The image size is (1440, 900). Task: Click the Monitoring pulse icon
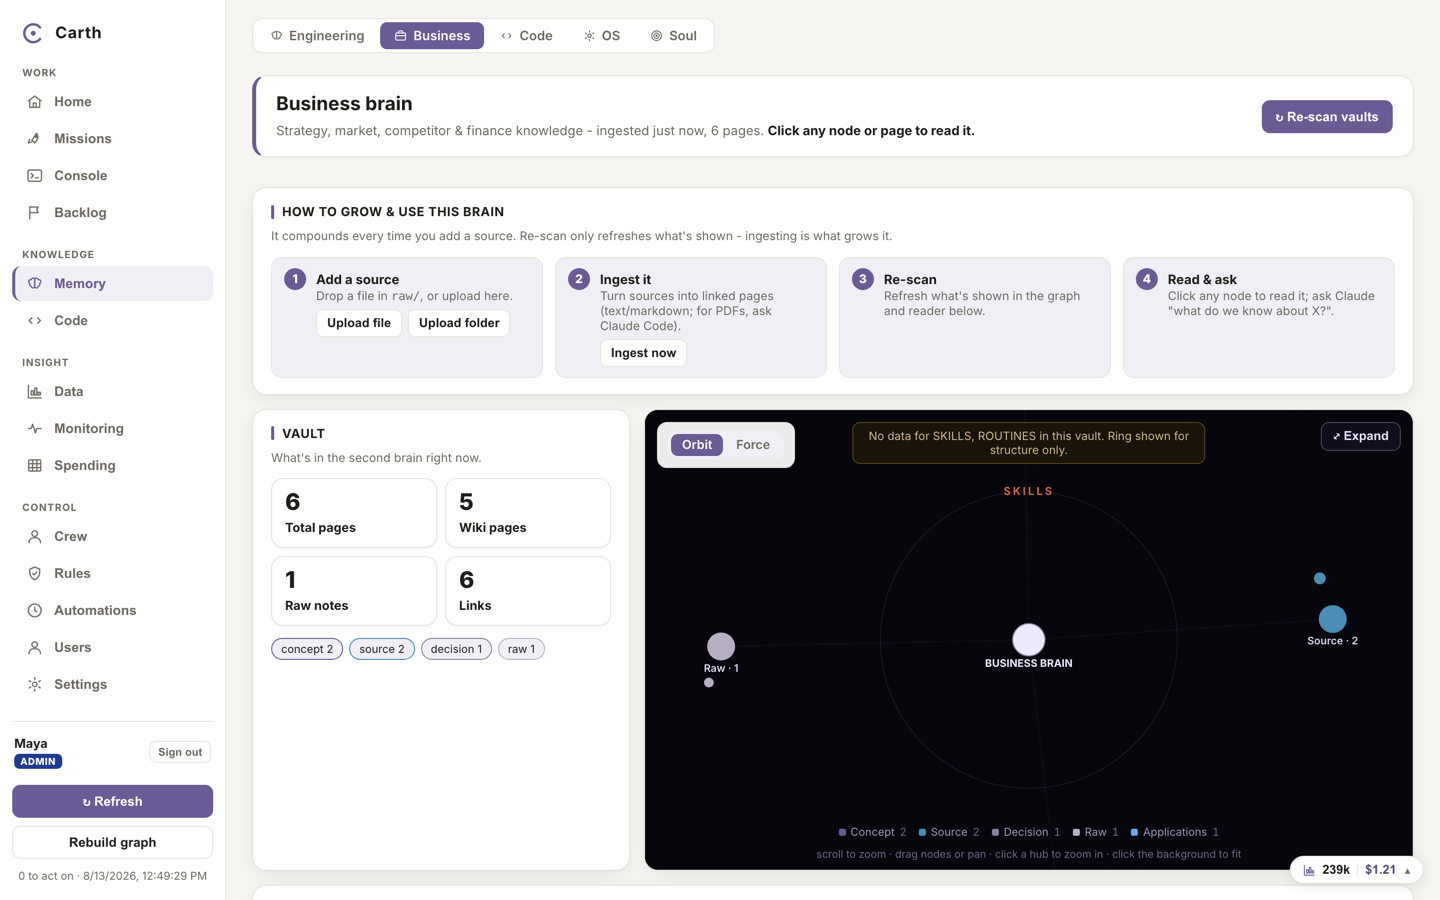[35, 429]
